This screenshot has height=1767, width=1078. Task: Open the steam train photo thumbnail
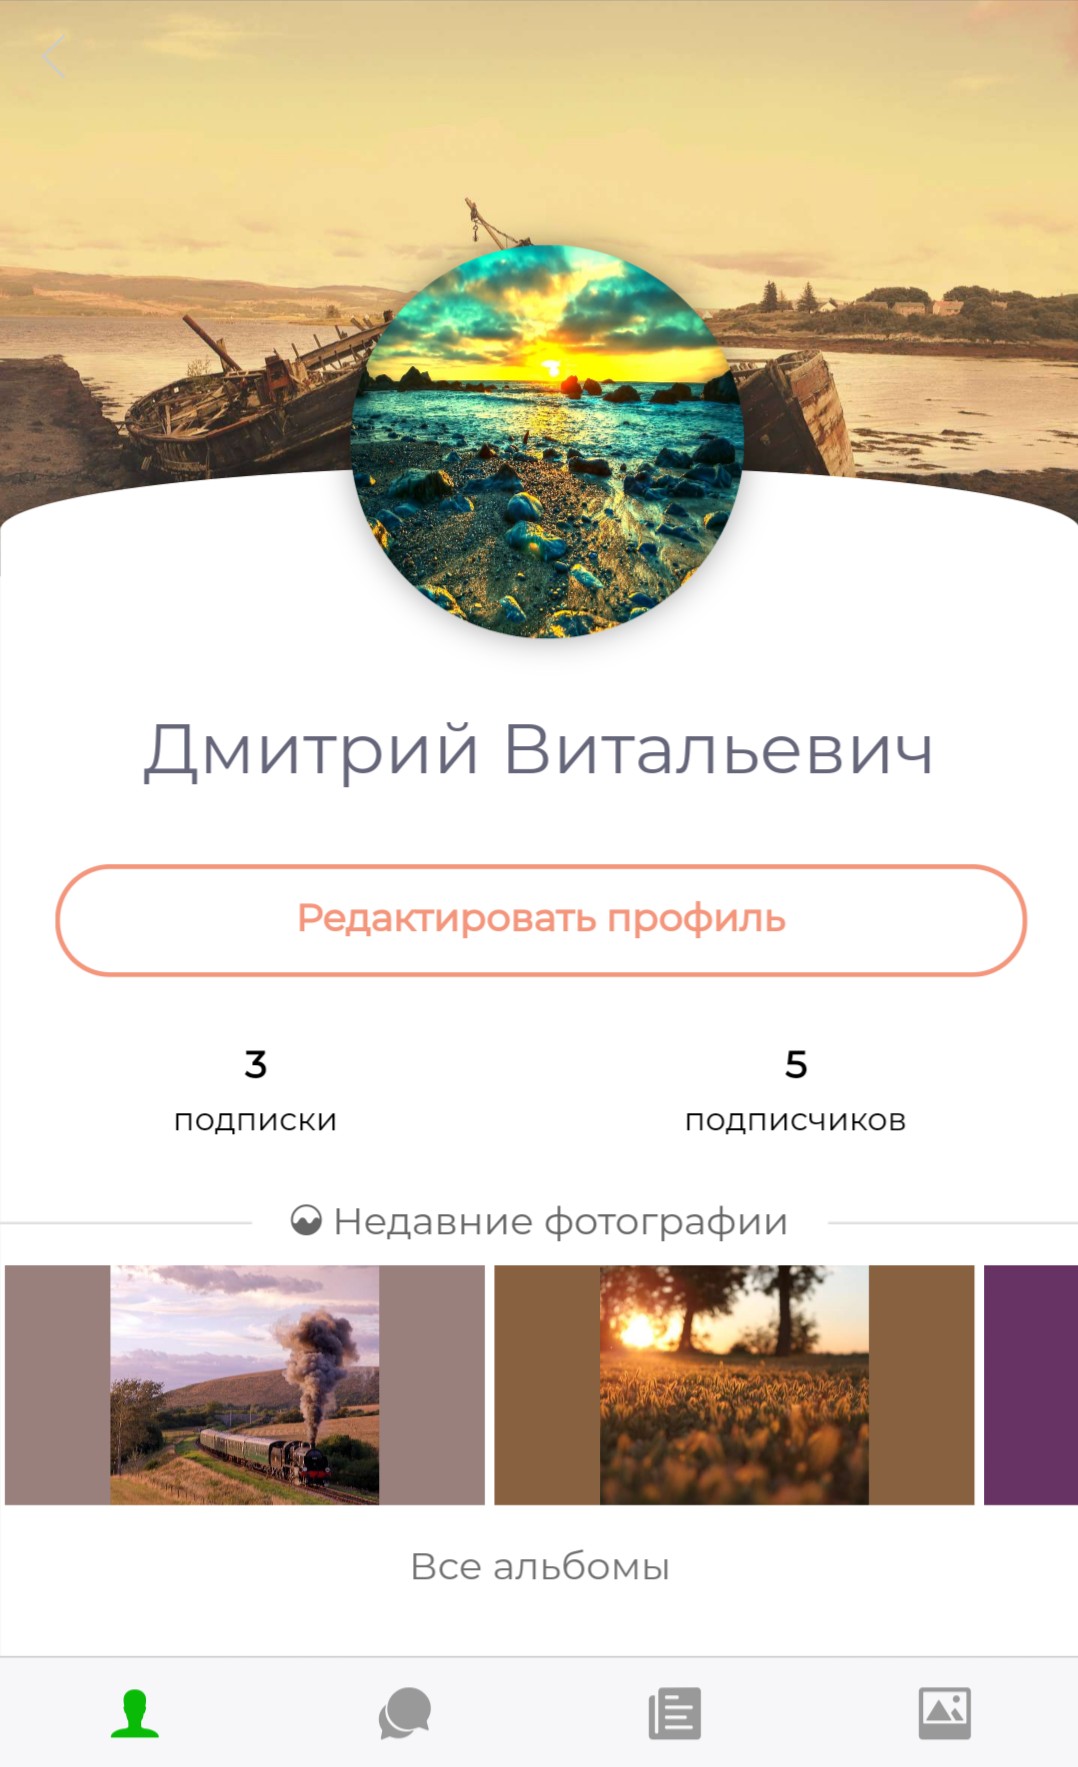[245, 1385]
